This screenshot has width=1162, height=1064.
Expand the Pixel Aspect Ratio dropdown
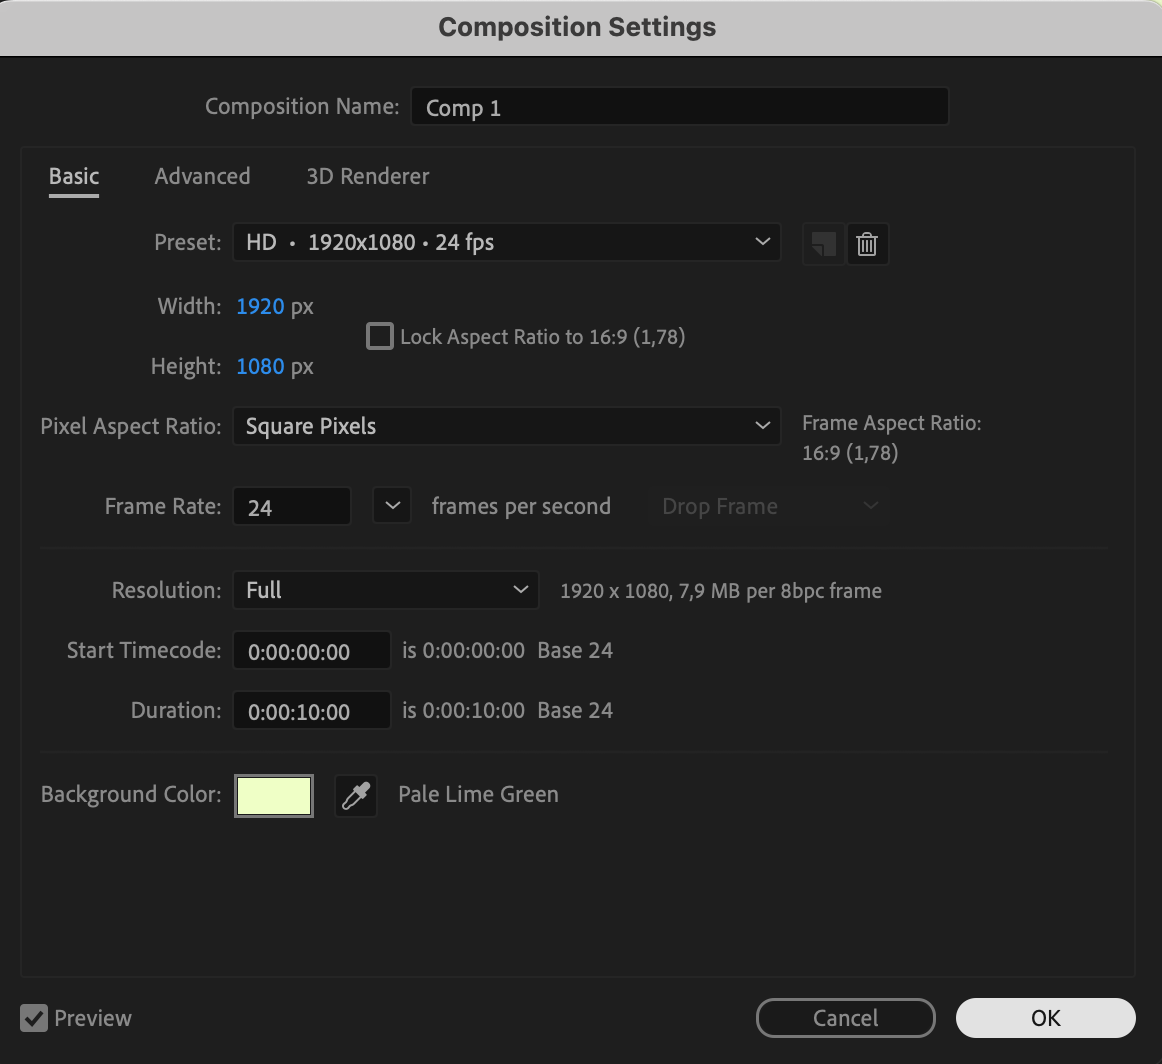(x=506, y=426)
